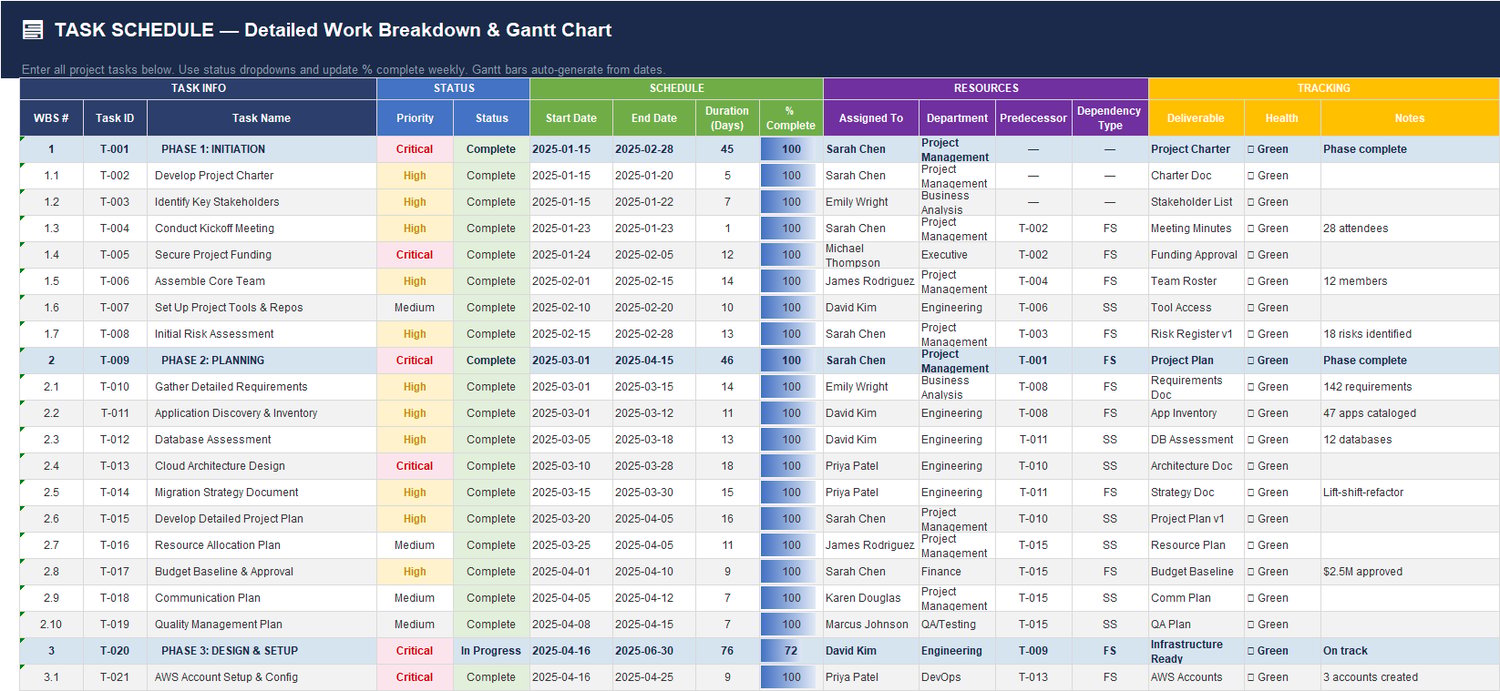Select the 'PHASE 3: DESIGN & SETUP' cell
Screen dimensions: 1500x691
[262, 651]
